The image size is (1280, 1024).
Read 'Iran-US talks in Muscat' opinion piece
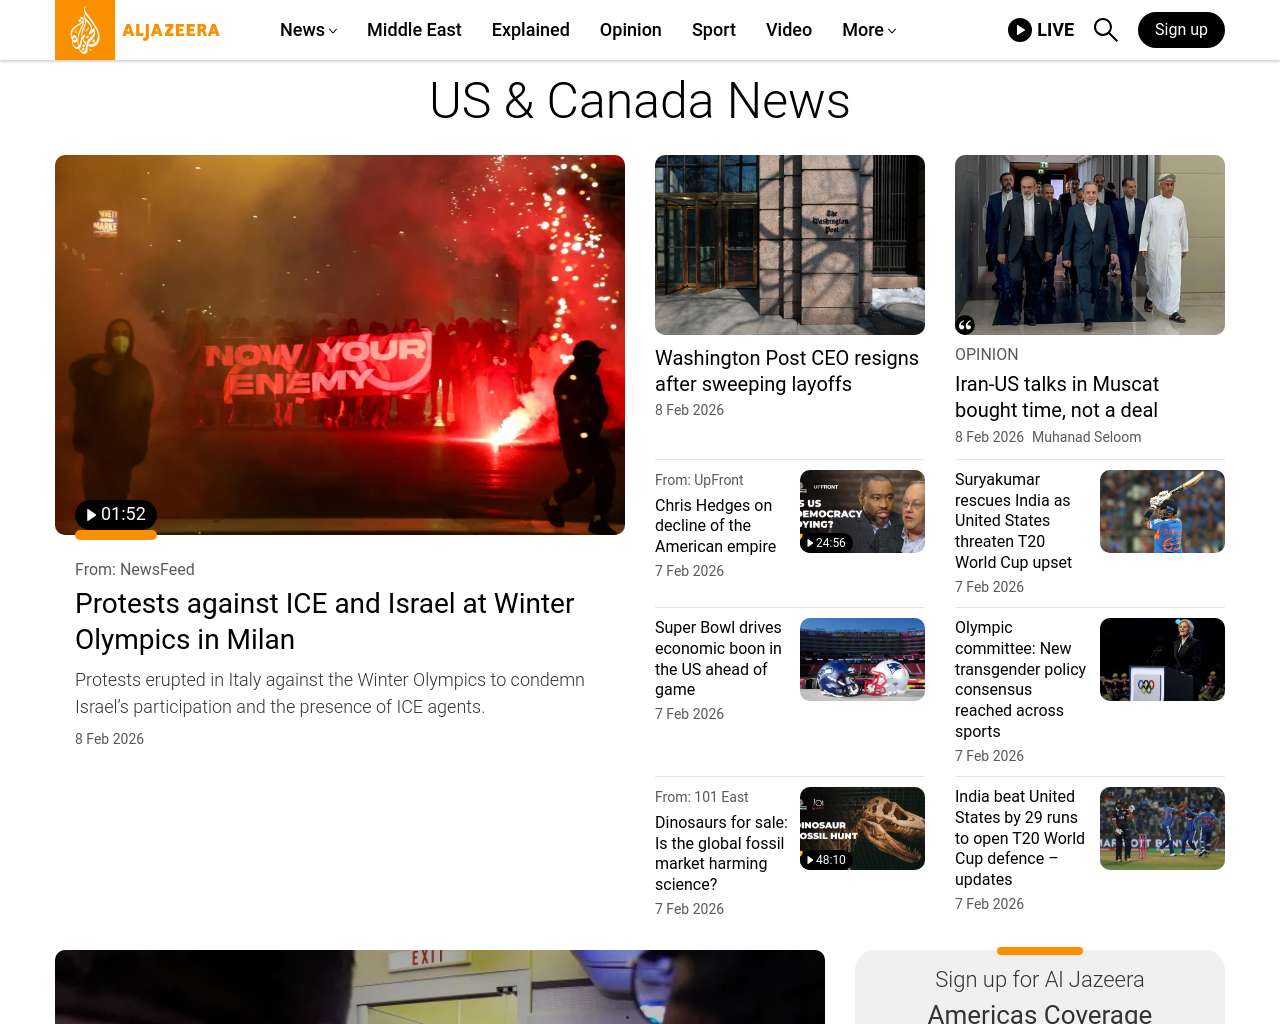point(1057,397)
